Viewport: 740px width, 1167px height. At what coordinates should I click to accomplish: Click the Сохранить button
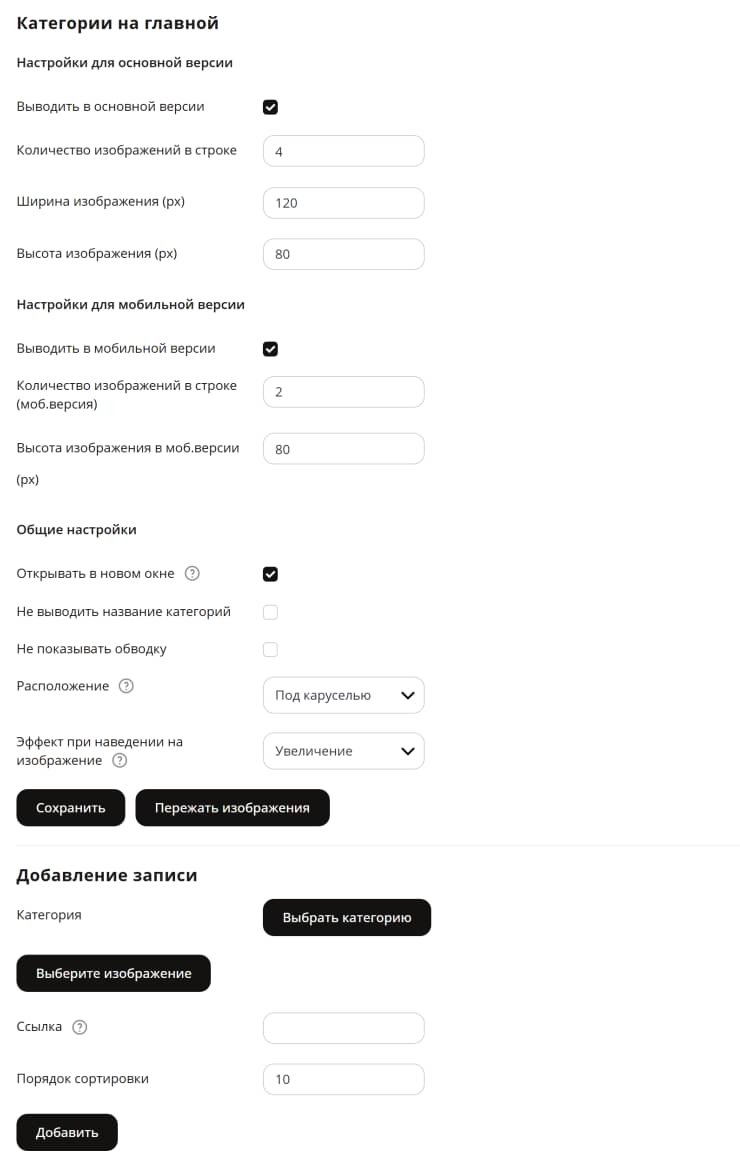coord(71,808)
